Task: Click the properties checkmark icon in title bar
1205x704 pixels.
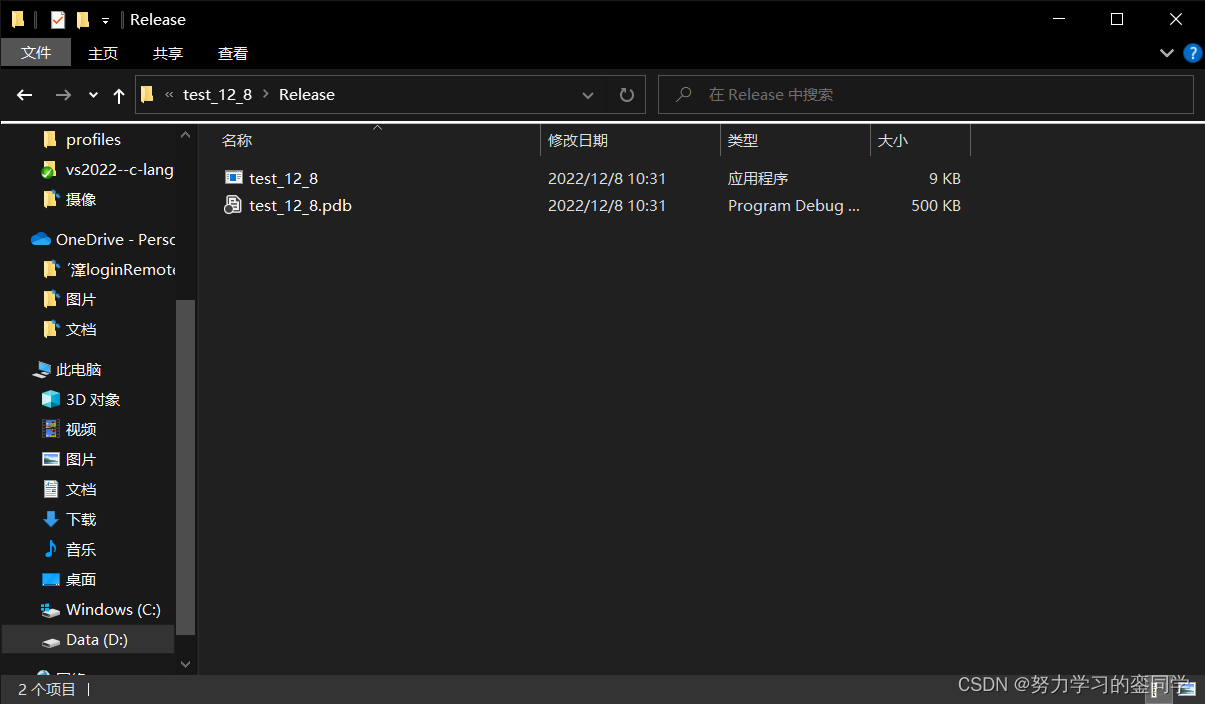Action: pyautogui.click(x=57, y=20)
